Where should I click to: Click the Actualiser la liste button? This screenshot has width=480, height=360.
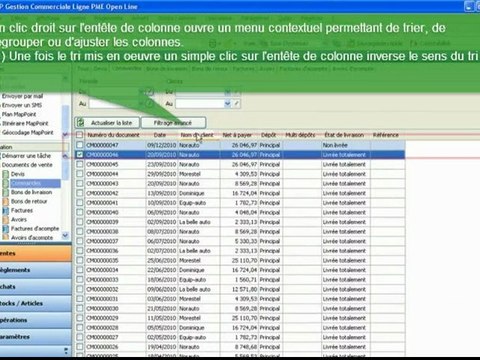coord(108,123)
